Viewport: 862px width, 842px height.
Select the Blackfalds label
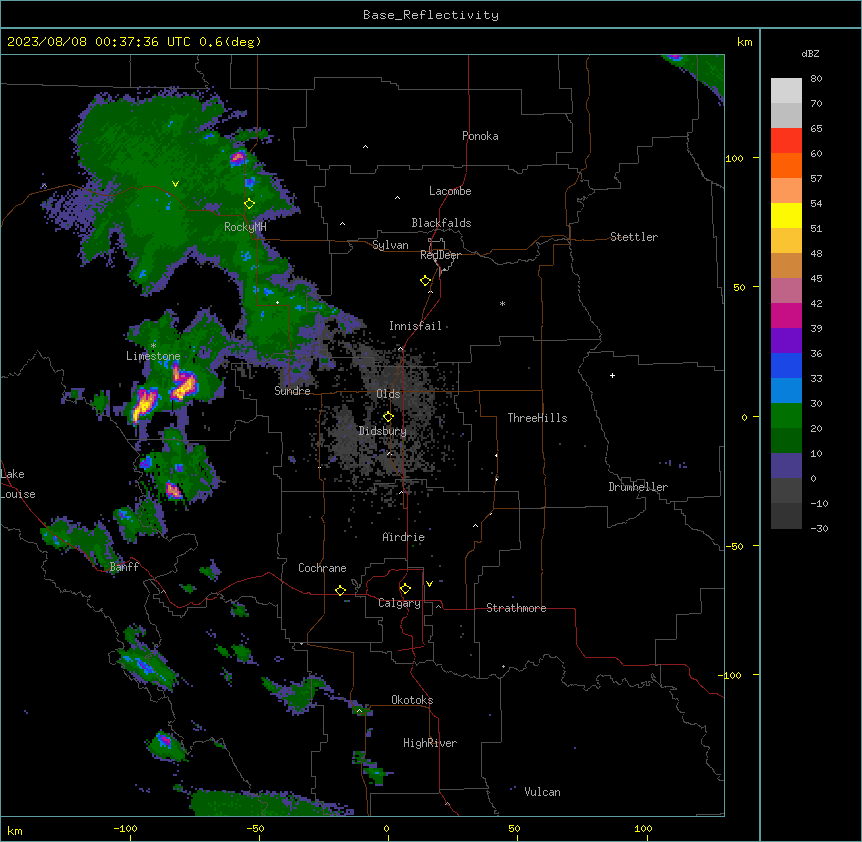[x=441, y=223]
